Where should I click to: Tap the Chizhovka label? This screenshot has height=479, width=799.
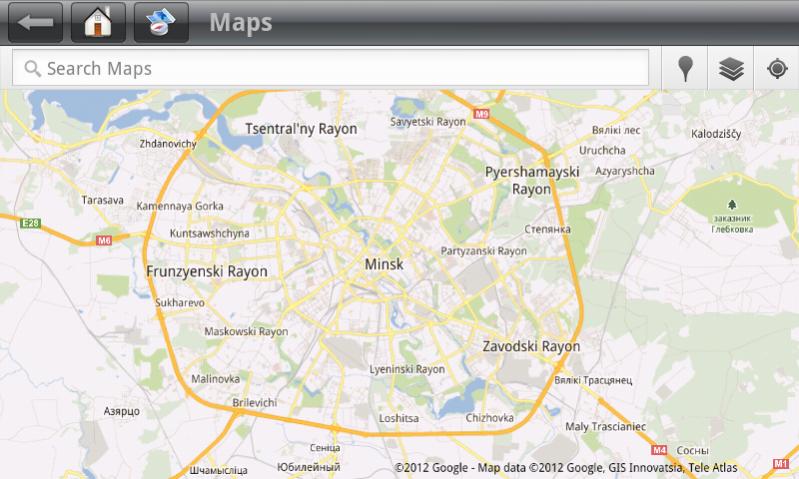[x=490, y=418]
